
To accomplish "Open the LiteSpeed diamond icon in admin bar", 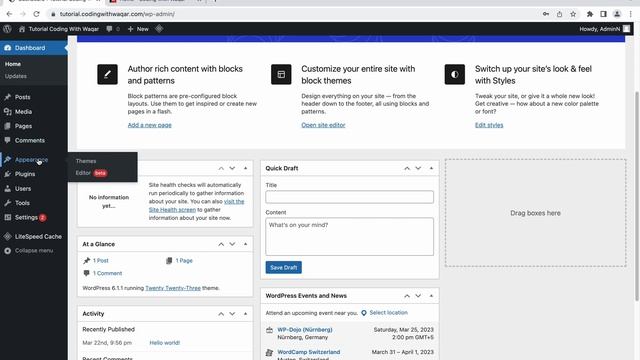I will click(x=159, y=29).
